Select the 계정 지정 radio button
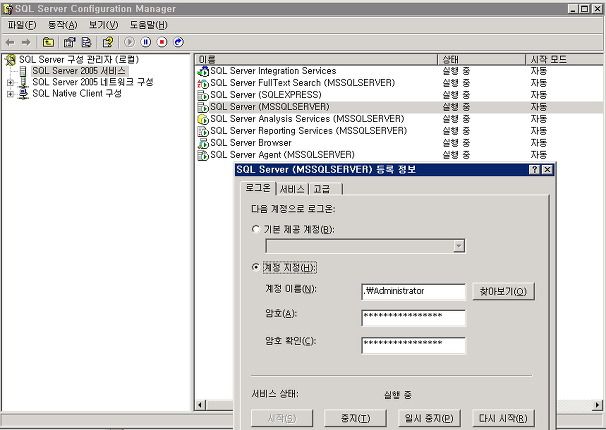606x430 pixels. coord(255,267)
